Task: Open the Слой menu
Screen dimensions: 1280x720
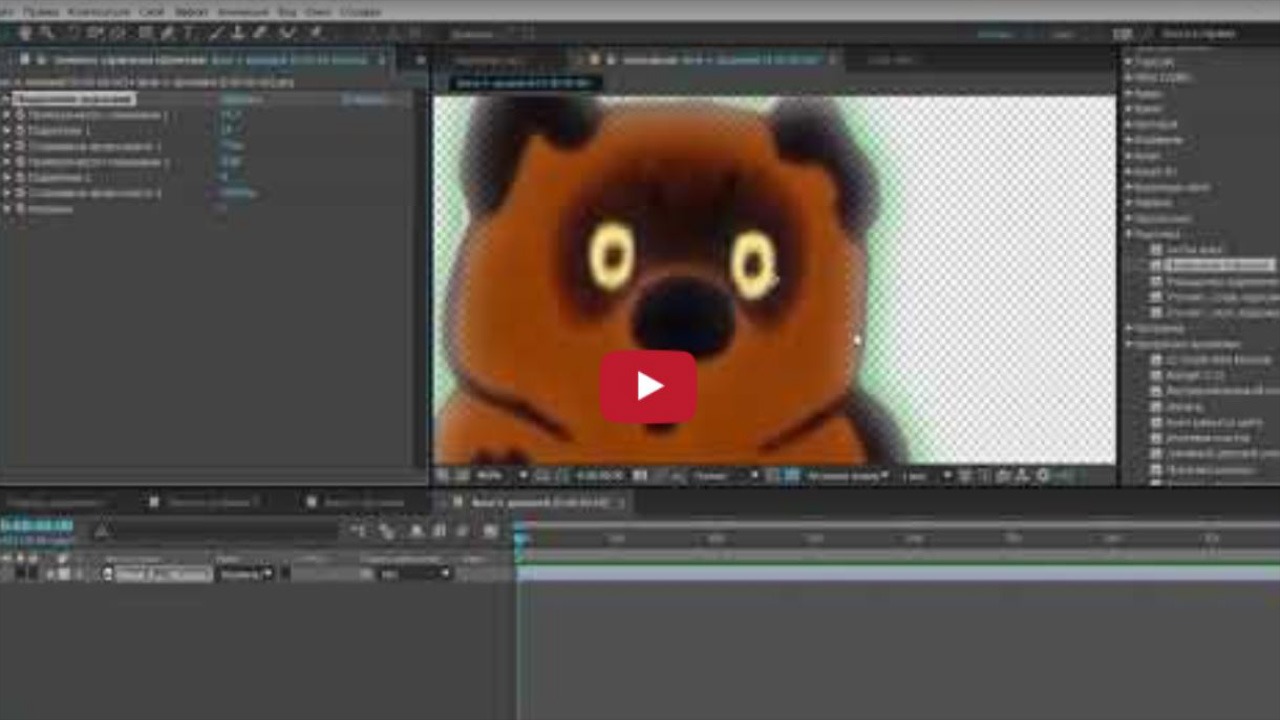Action: click(x=152, y=11)
